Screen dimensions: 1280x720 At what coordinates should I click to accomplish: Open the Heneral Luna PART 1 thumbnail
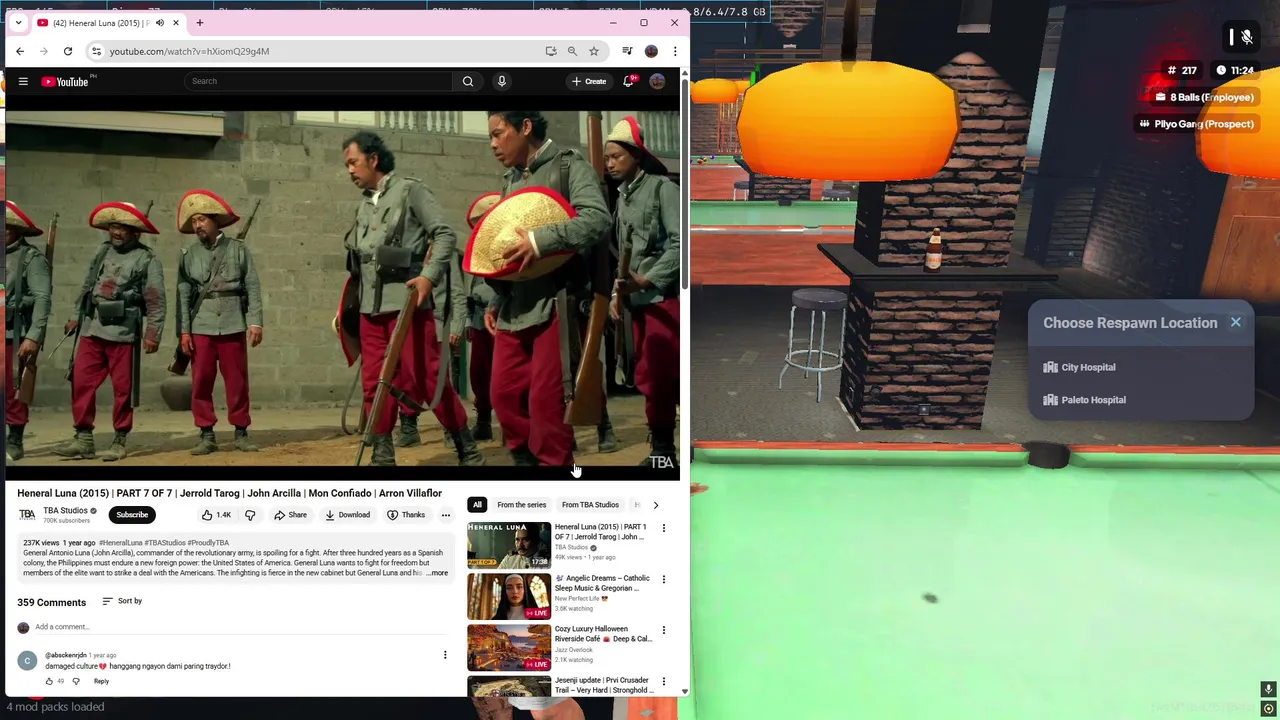click(509, 544)
